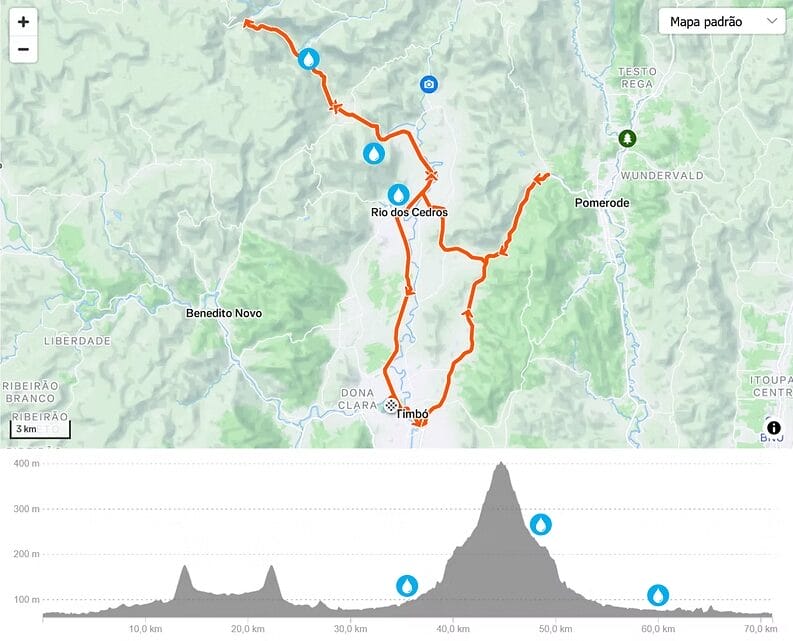Image resolution: width=793 pixels, height=641 pixels.
Task: Zoom in the map with plus button
Action: point(23,22)
